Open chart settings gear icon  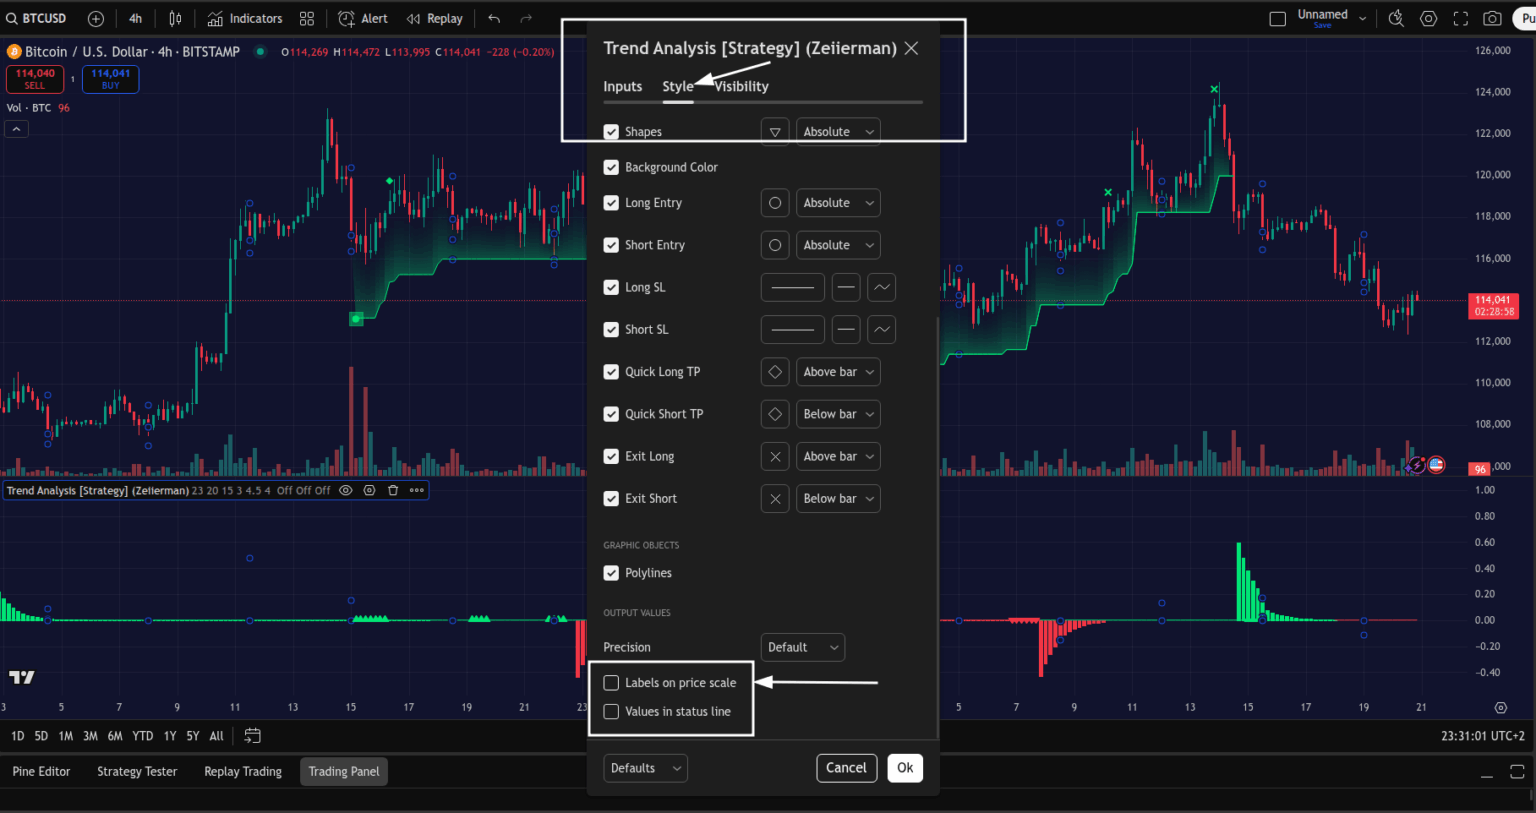1429,18
